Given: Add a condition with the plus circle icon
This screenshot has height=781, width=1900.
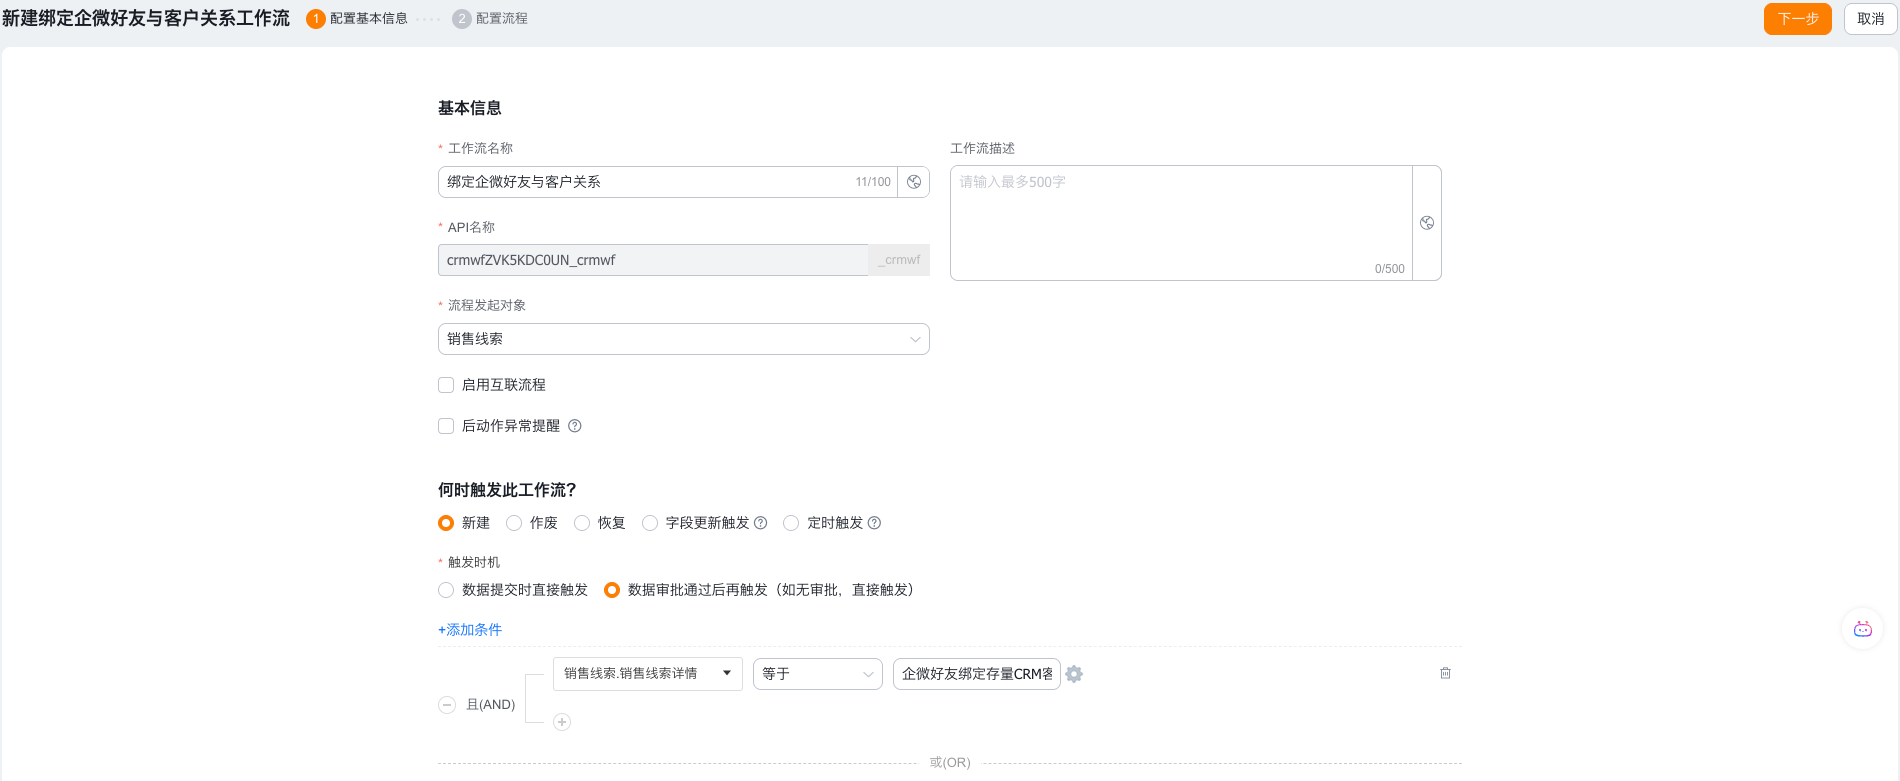Looking at the screenshot, I should 562,722.
